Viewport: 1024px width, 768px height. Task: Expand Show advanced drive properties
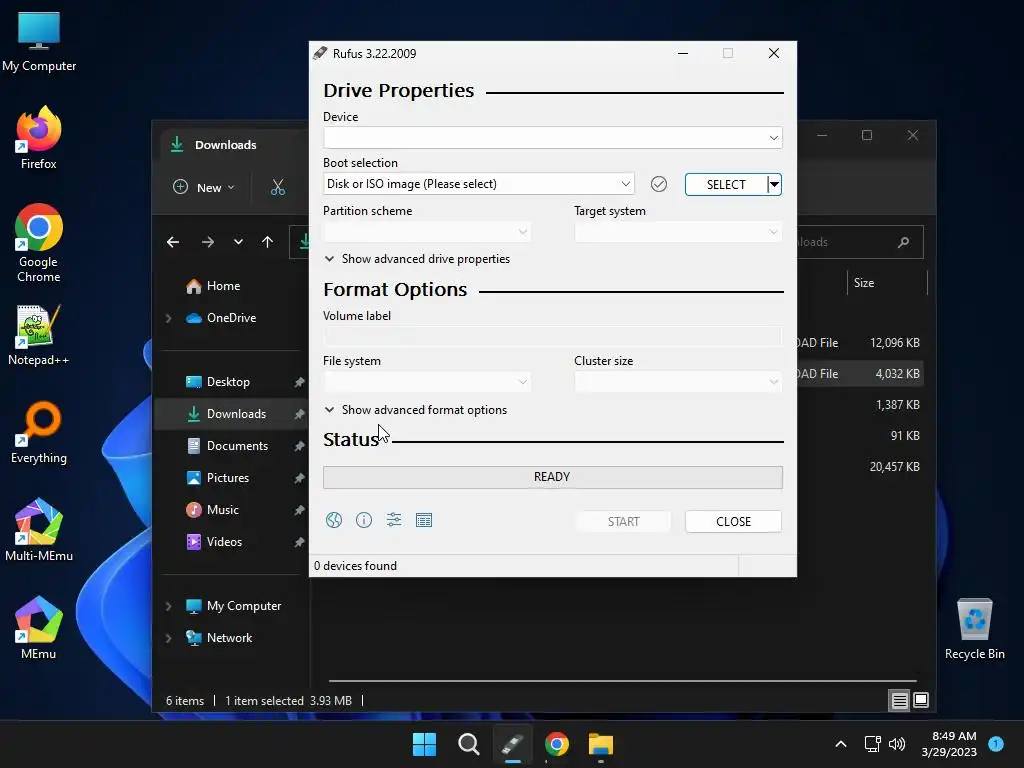pos(417,259)
